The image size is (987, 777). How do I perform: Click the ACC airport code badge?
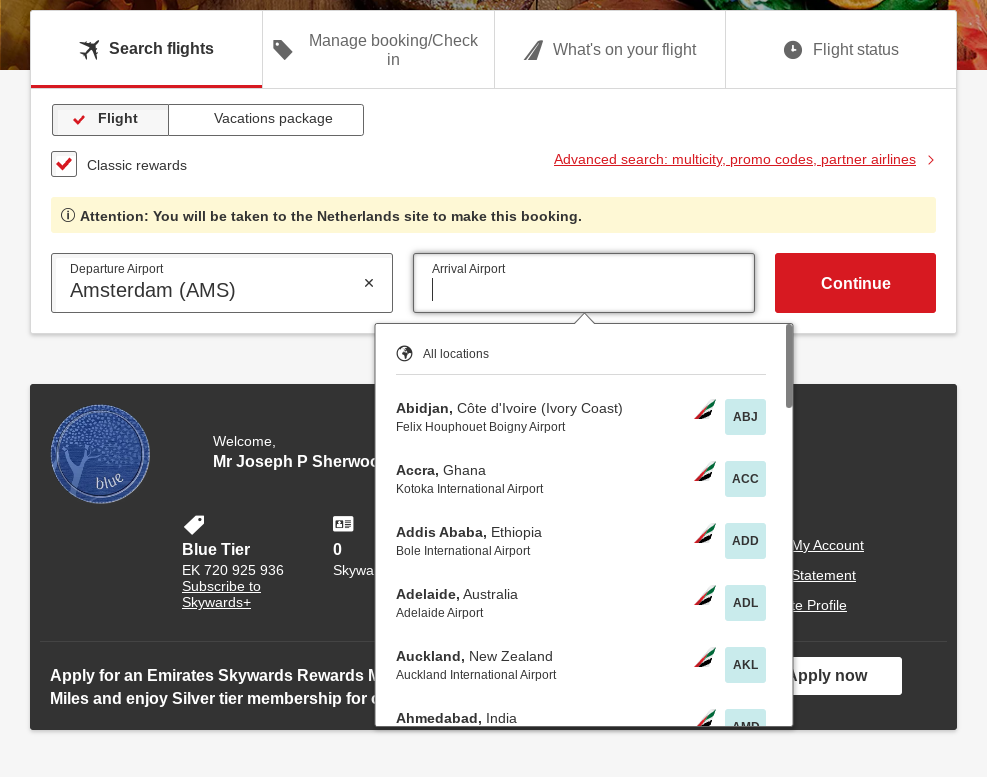tap(745, 479)
